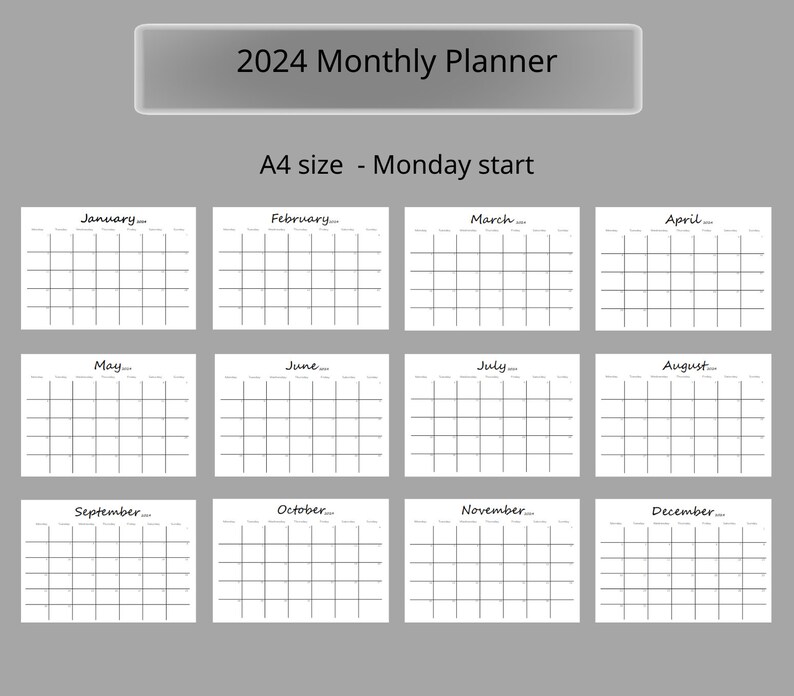Open the November calendar page thumbnail
The width and height of the screenshot is (794, 696).
(492, 561)
